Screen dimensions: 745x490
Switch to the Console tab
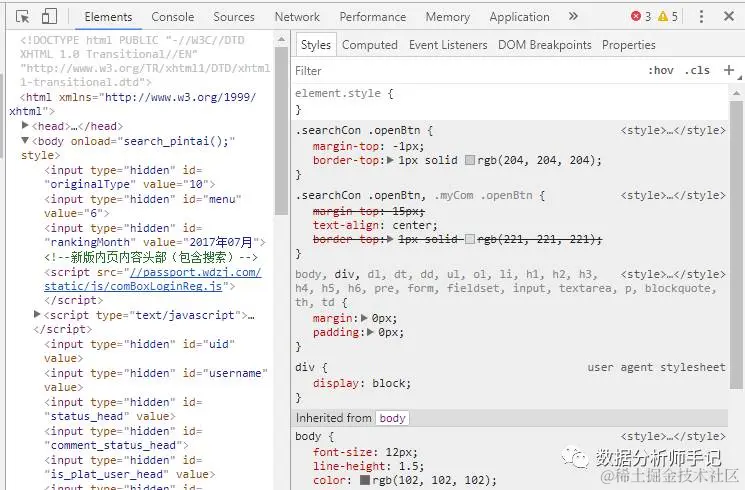click(172, 17)
